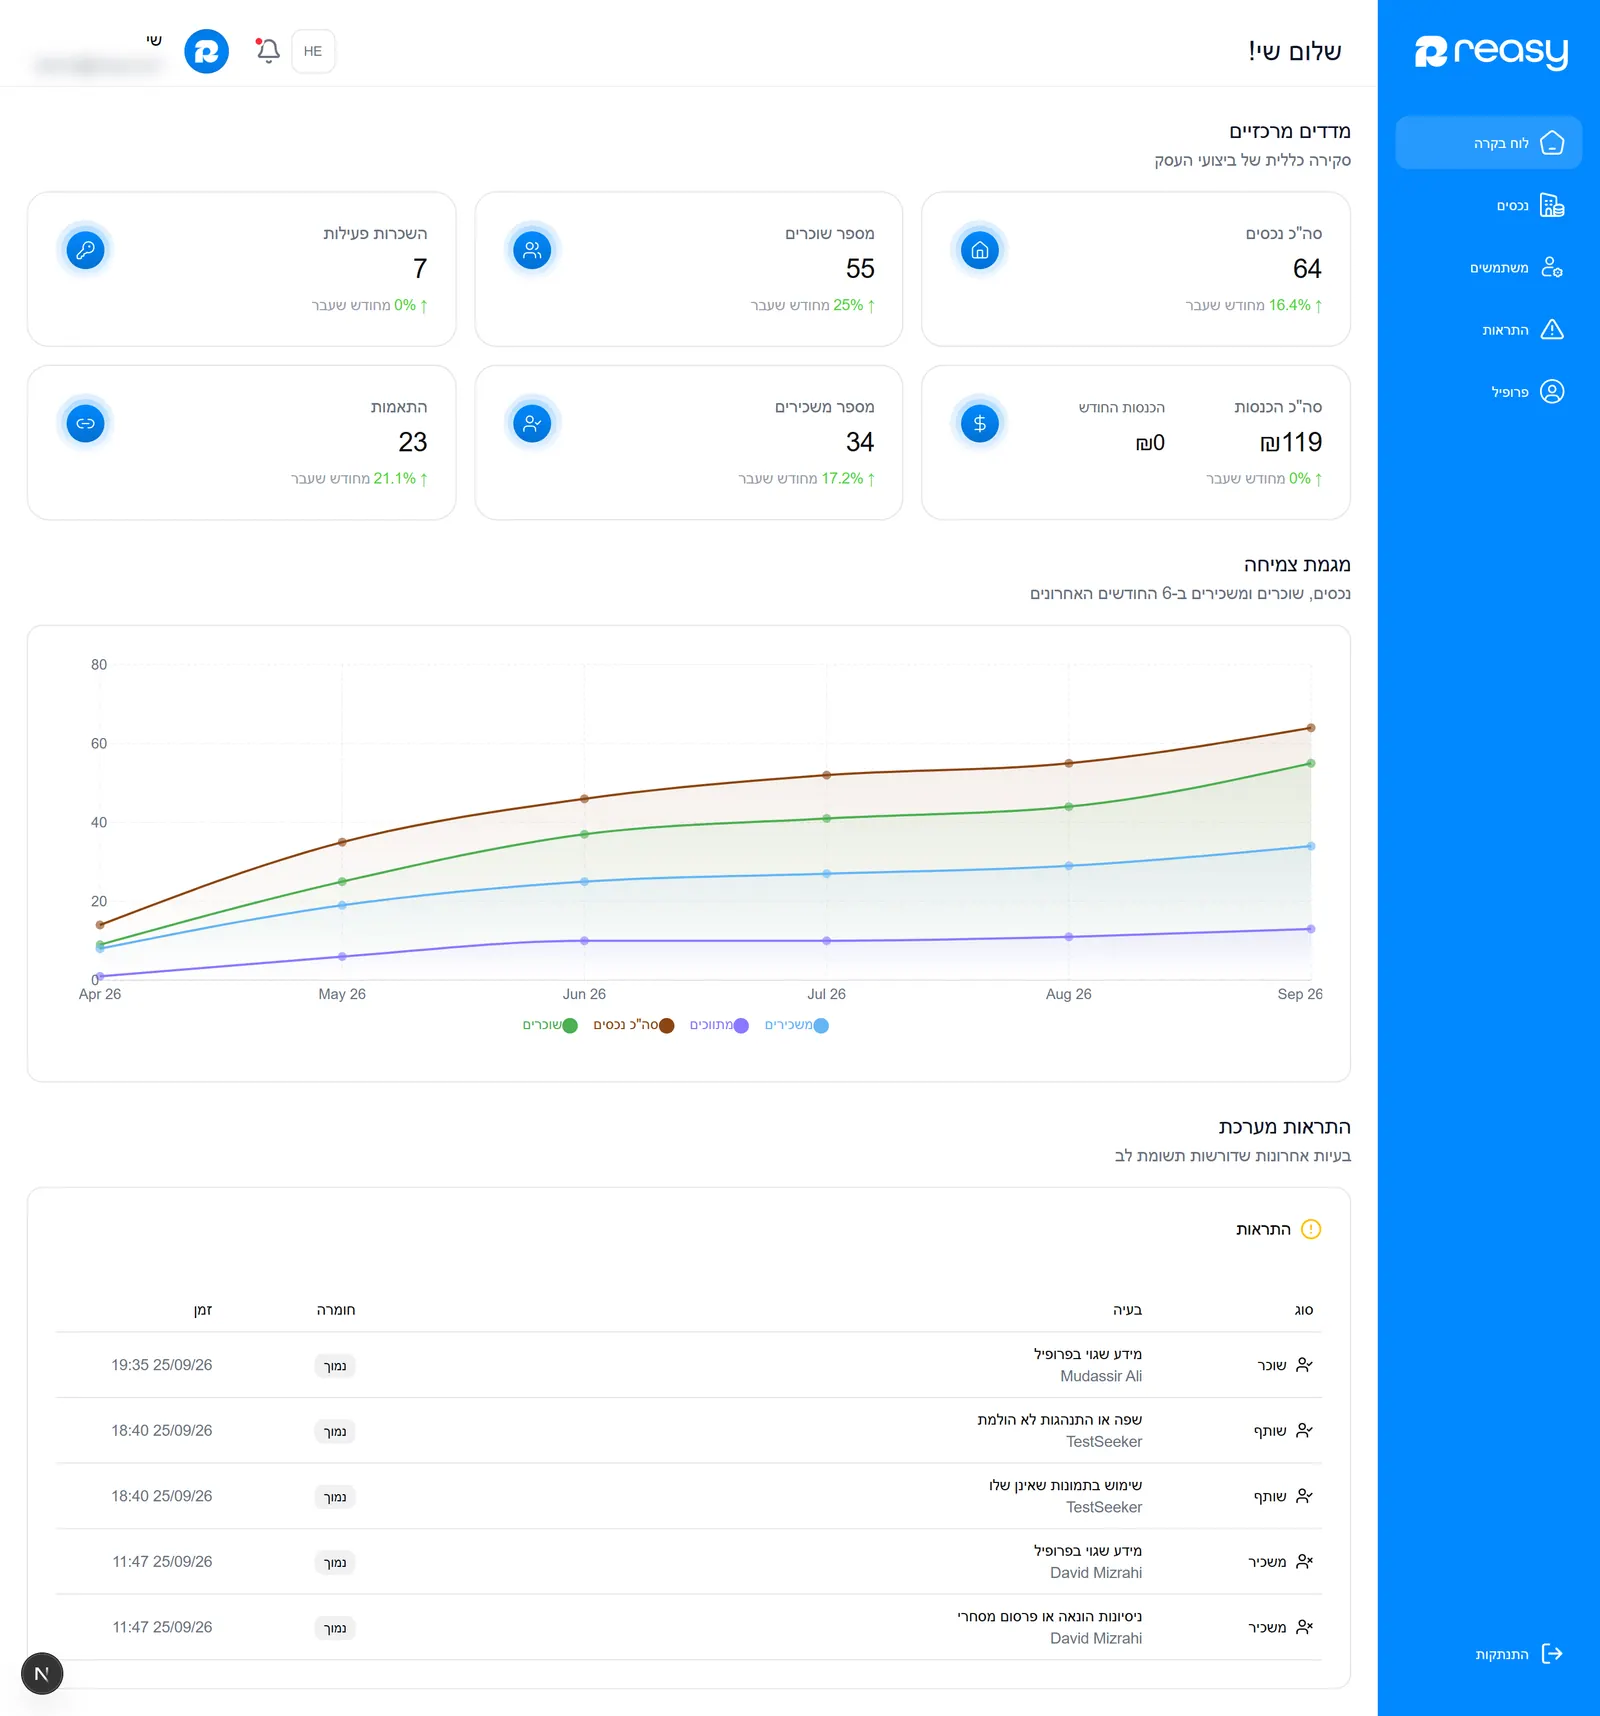Click dollar icon in סה"כ הכנסות card
Screen dimensions: 1600x1716
point(980,424)
